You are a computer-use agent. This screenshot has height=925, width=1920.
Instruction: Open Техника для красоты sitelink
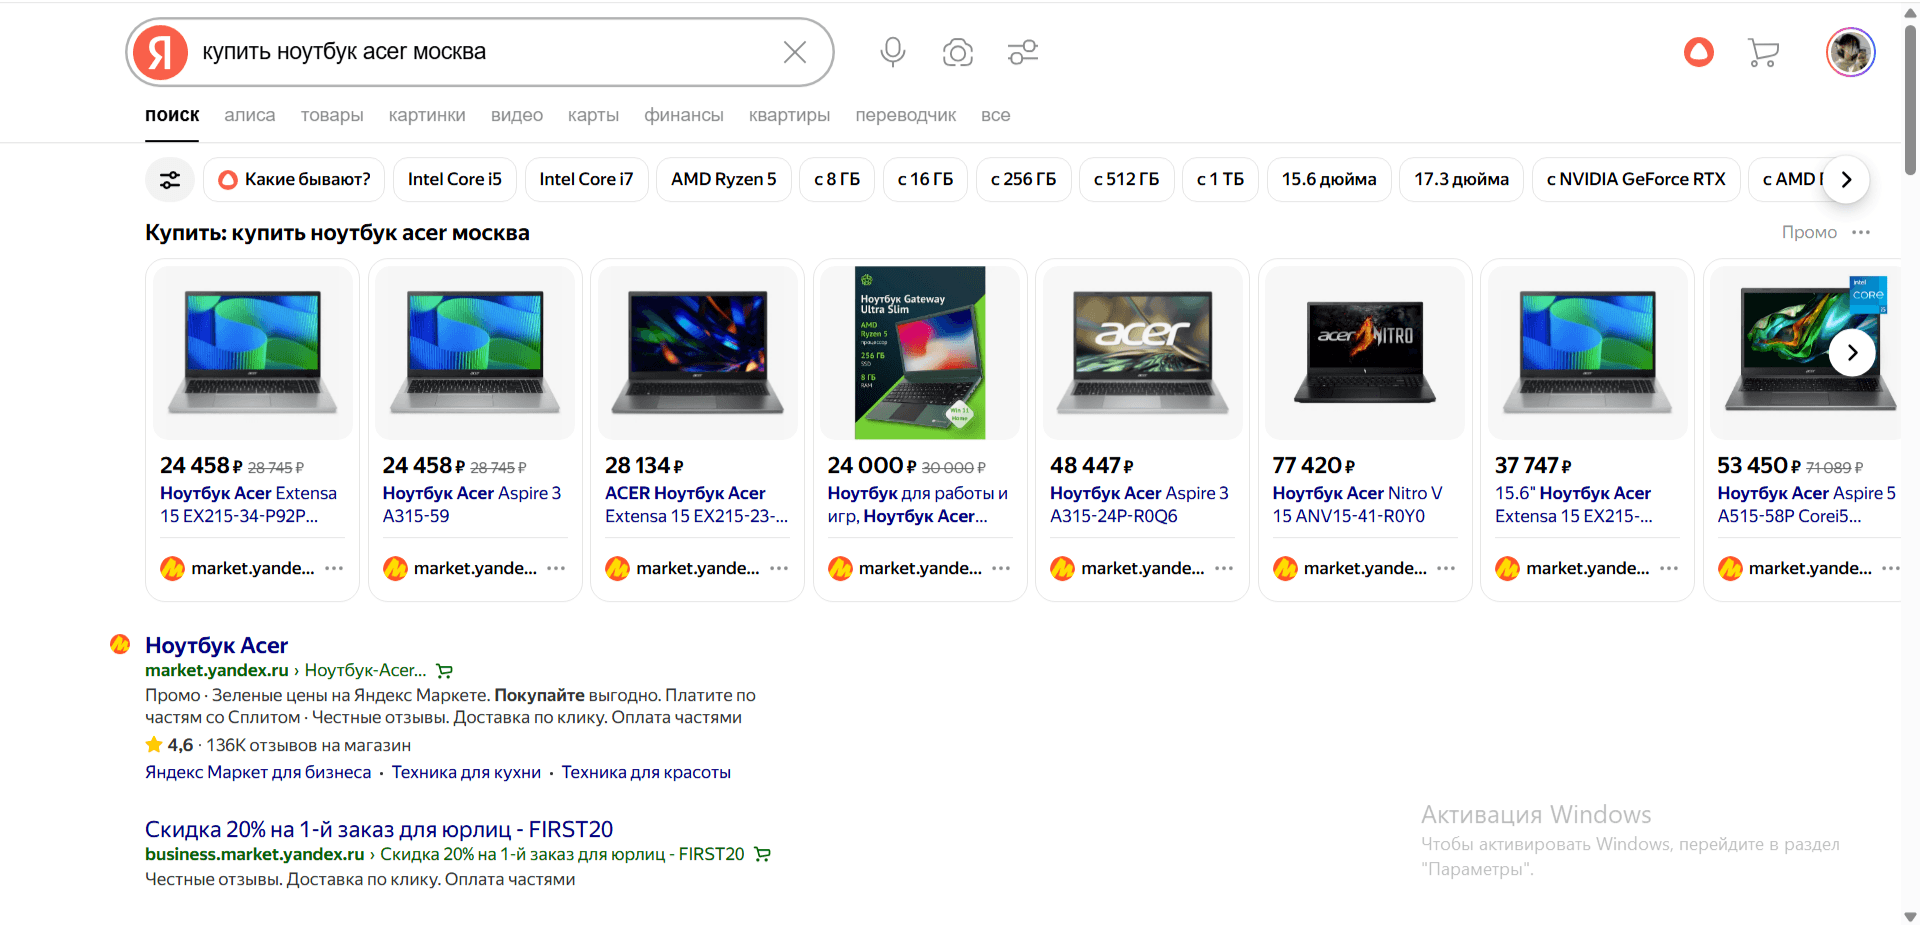point(646,772)
